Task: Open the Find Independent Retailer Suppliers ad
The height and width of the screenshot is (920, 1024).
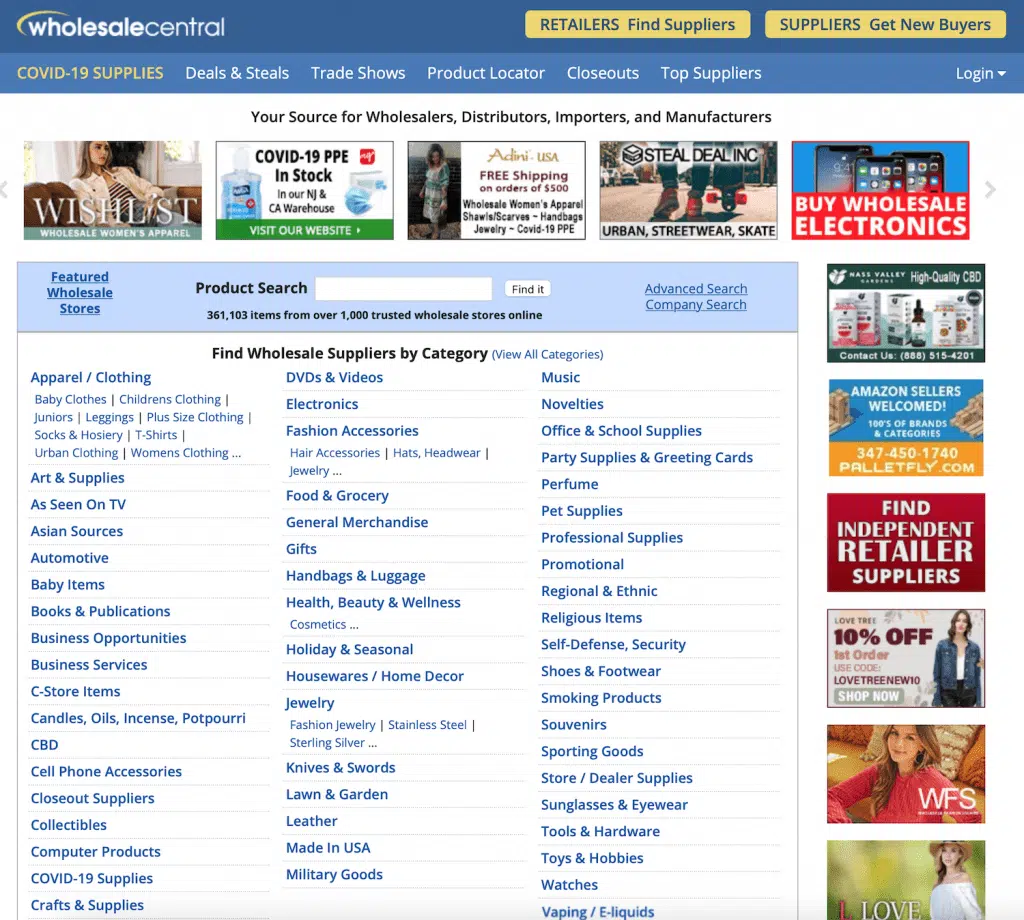Action: pyautogui.click(x=906, y=543)
